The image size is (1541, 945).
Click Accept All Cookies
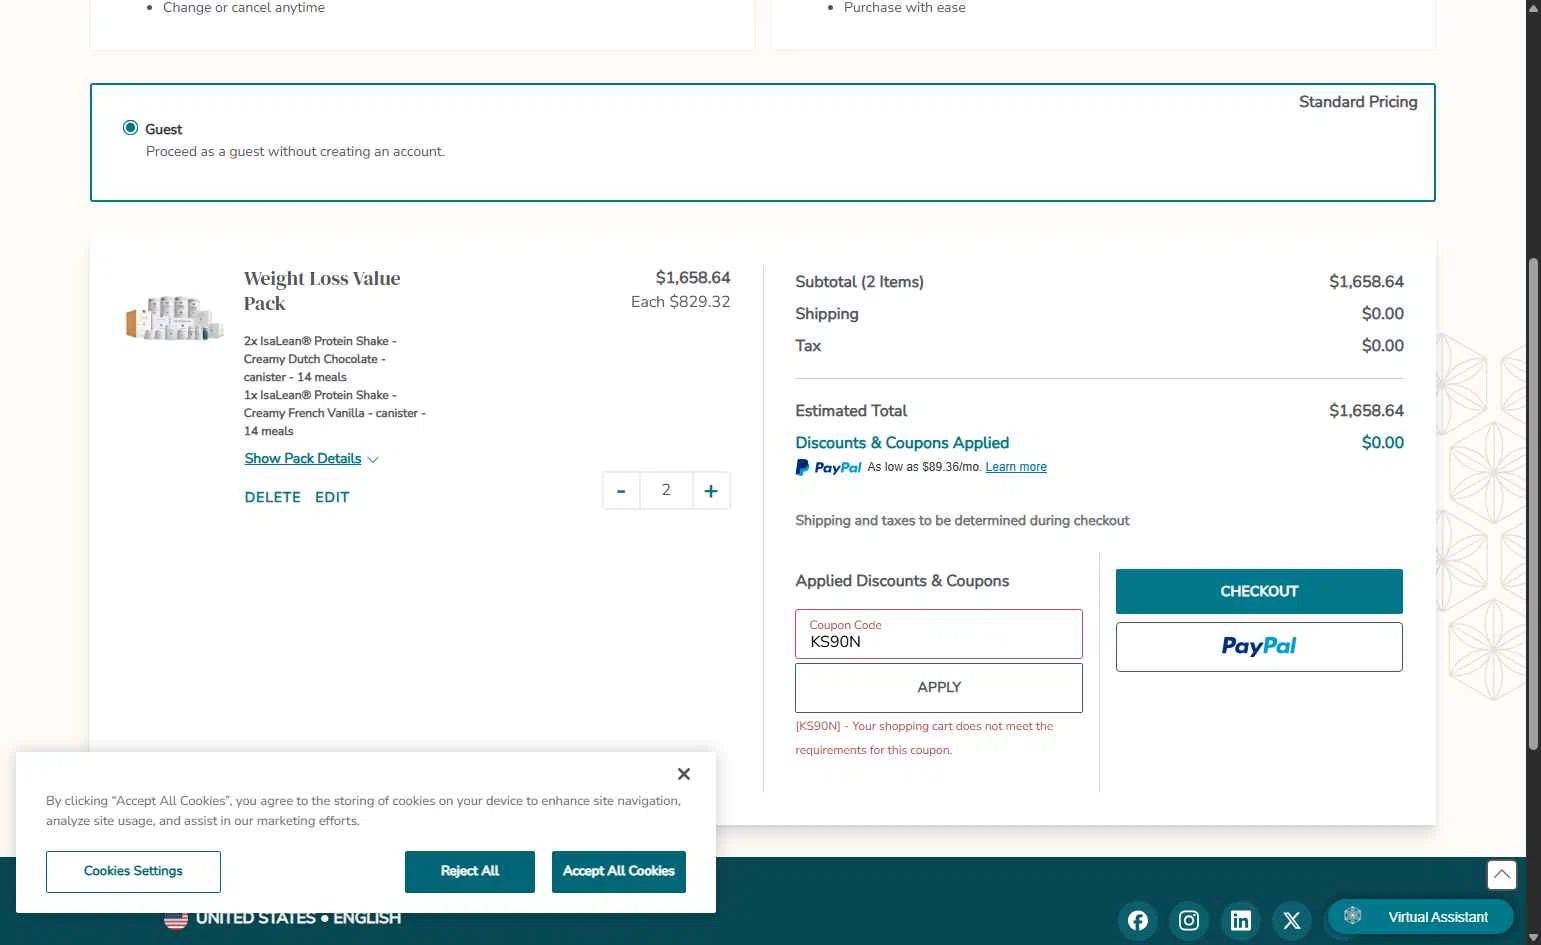coord(619,872)
